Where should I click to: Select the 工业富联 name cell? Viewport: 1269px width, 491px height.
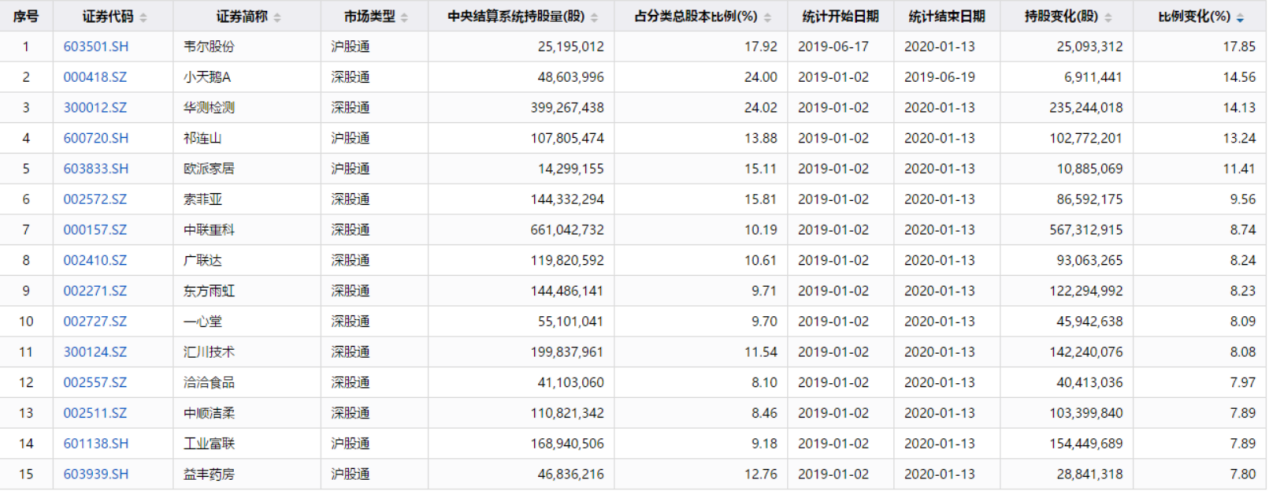(247, 443)
